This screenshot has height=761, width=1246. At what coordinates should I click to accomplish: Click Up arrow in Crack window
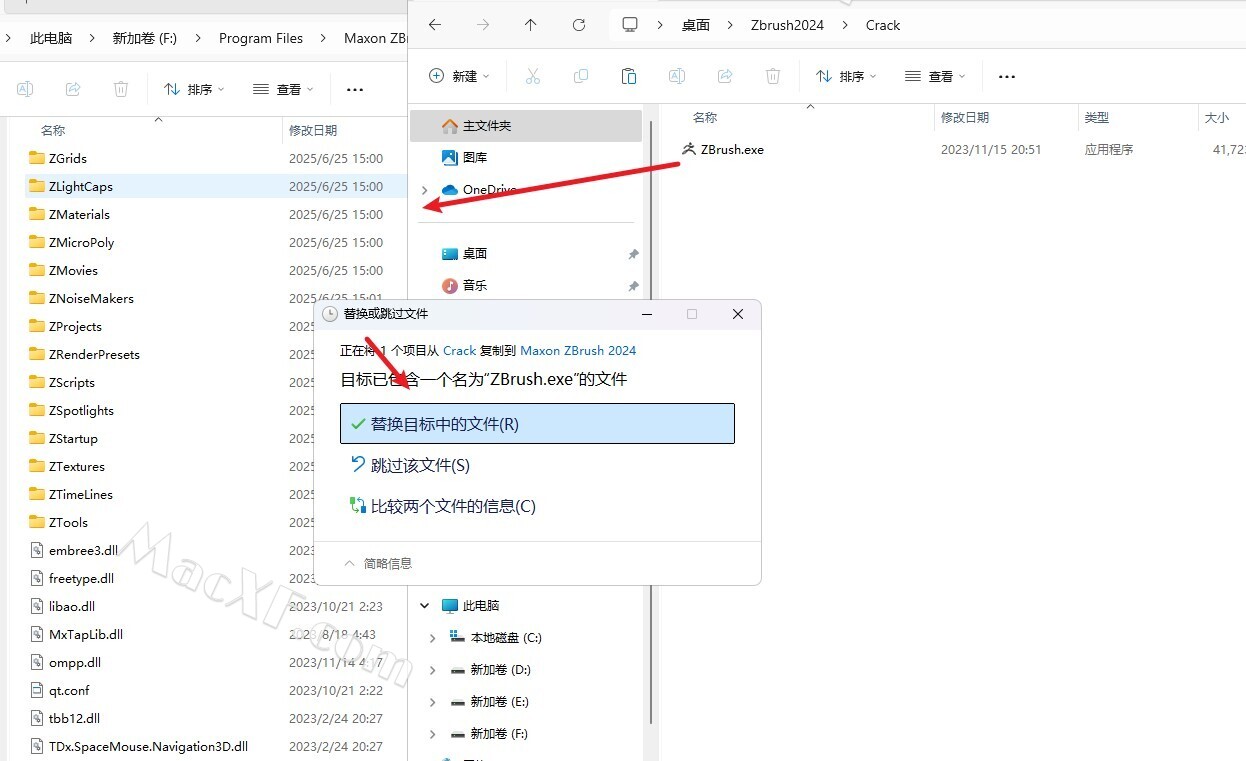coord(531,25)
